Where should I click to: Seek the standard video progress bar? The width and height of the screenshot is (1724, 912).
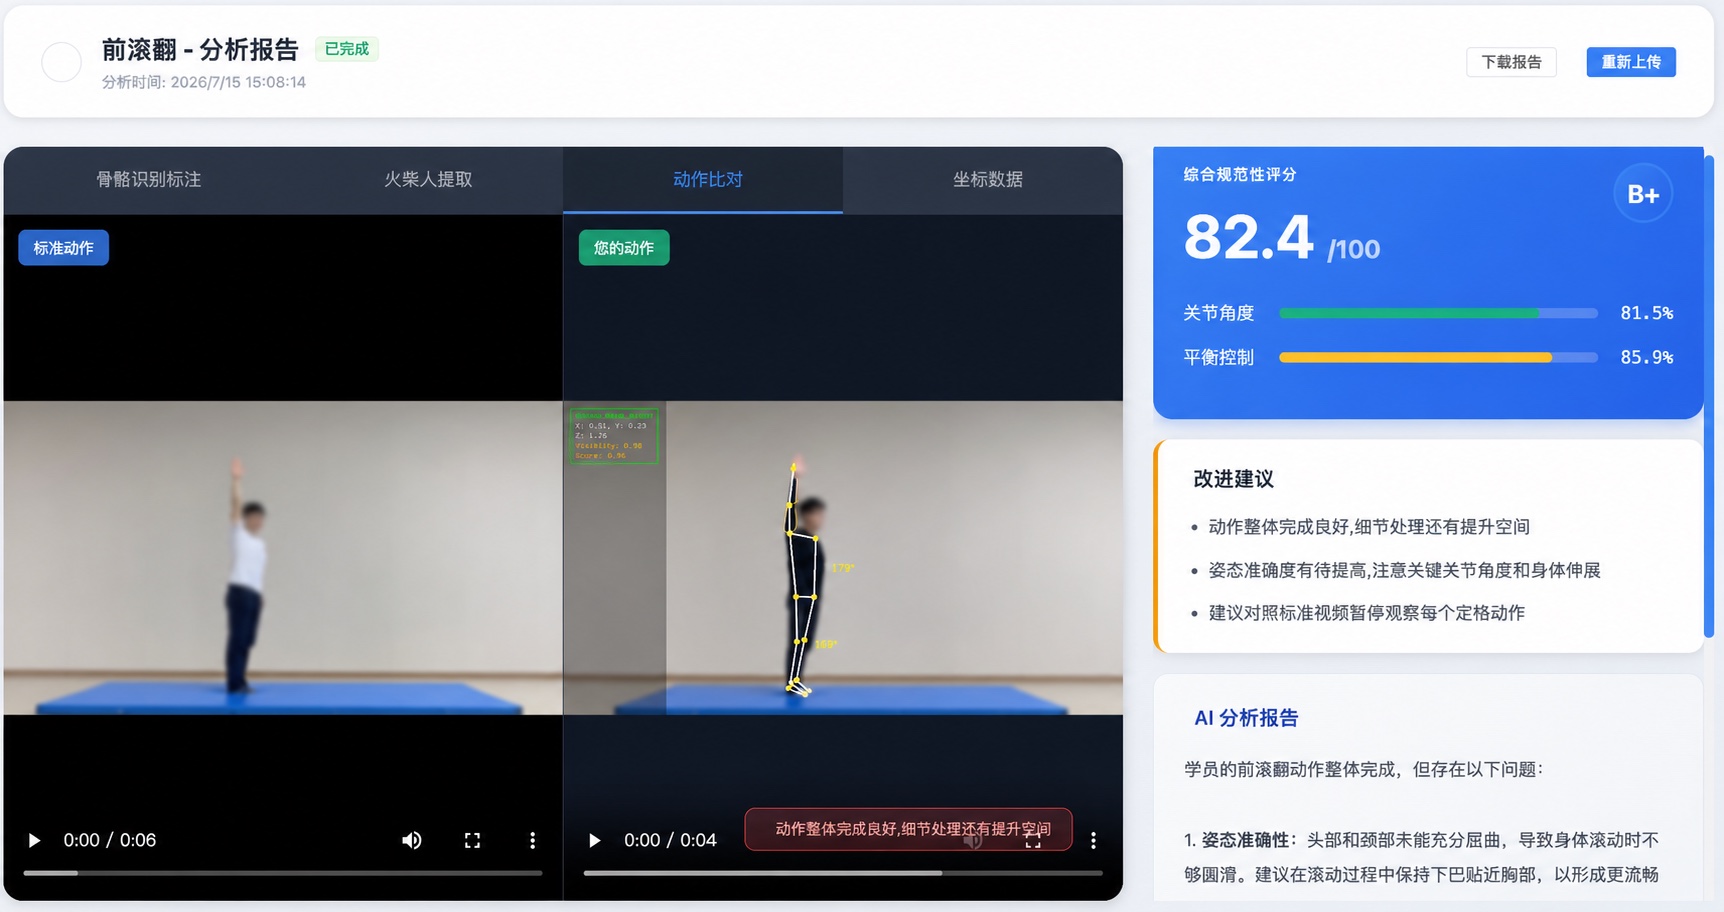pos(283,873)
